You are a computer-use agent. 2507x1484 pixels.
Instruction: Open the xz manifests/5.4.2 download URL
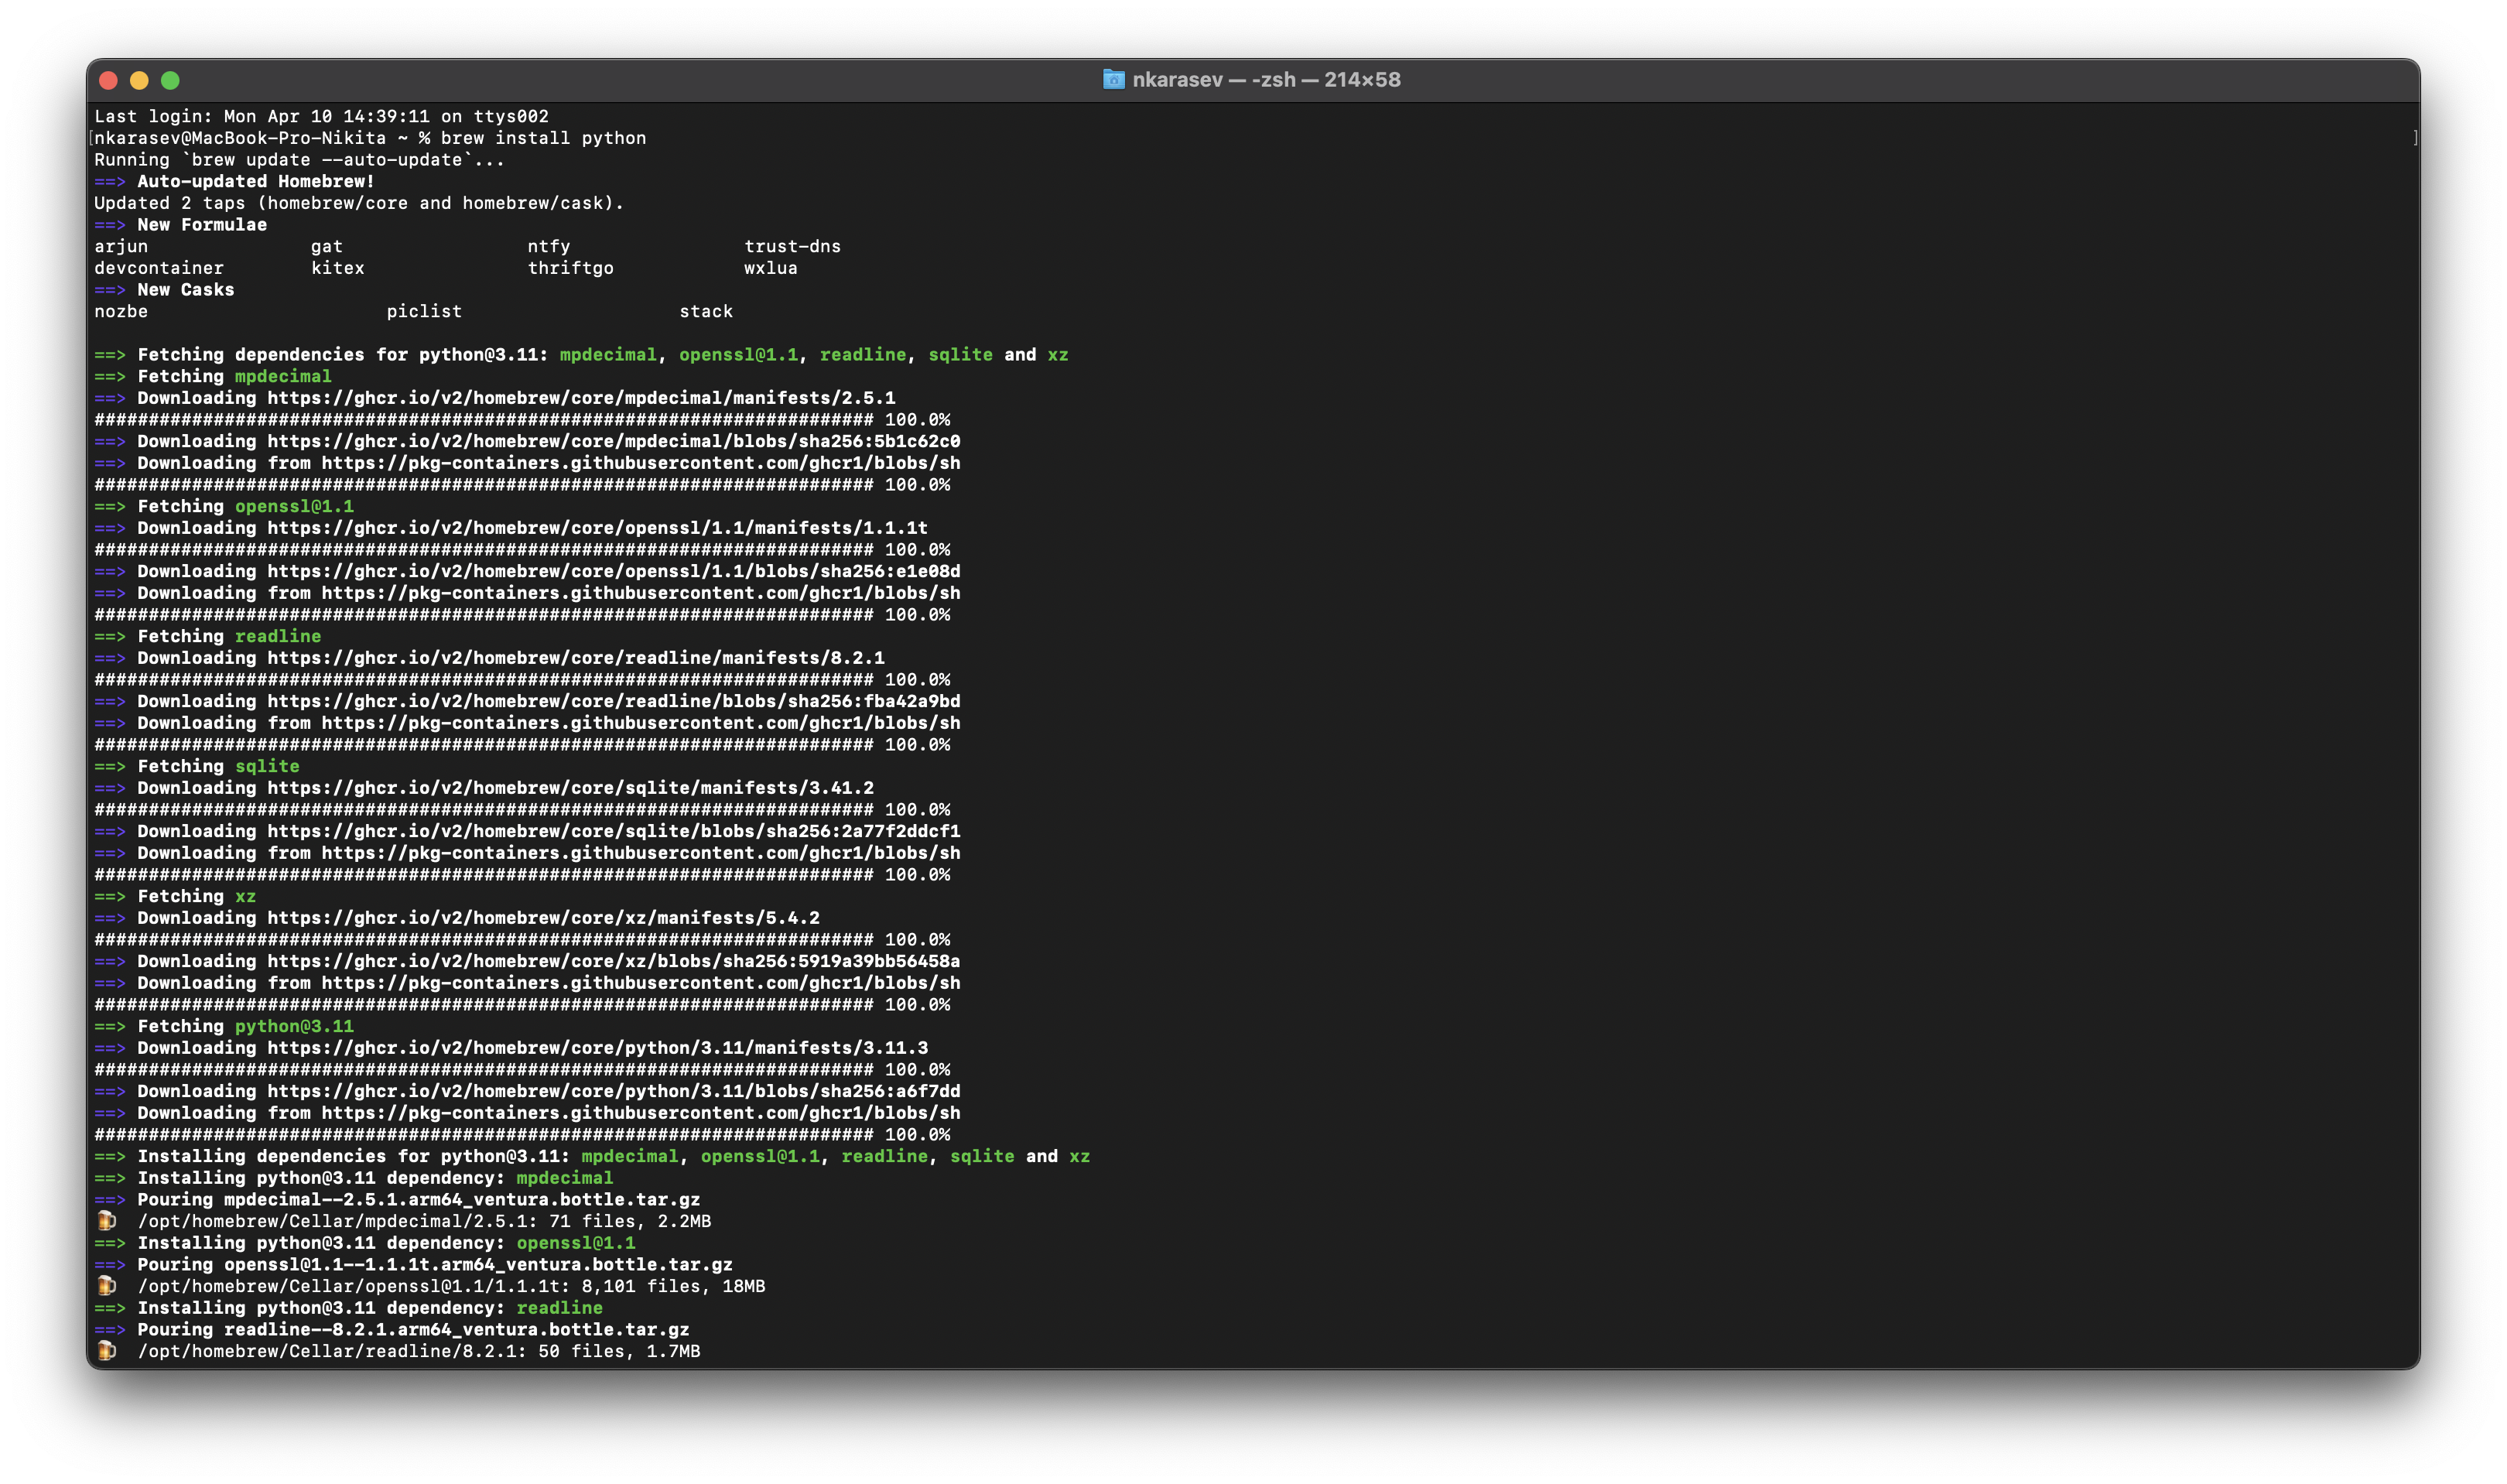pyautogui.click(x=543, y=918)
